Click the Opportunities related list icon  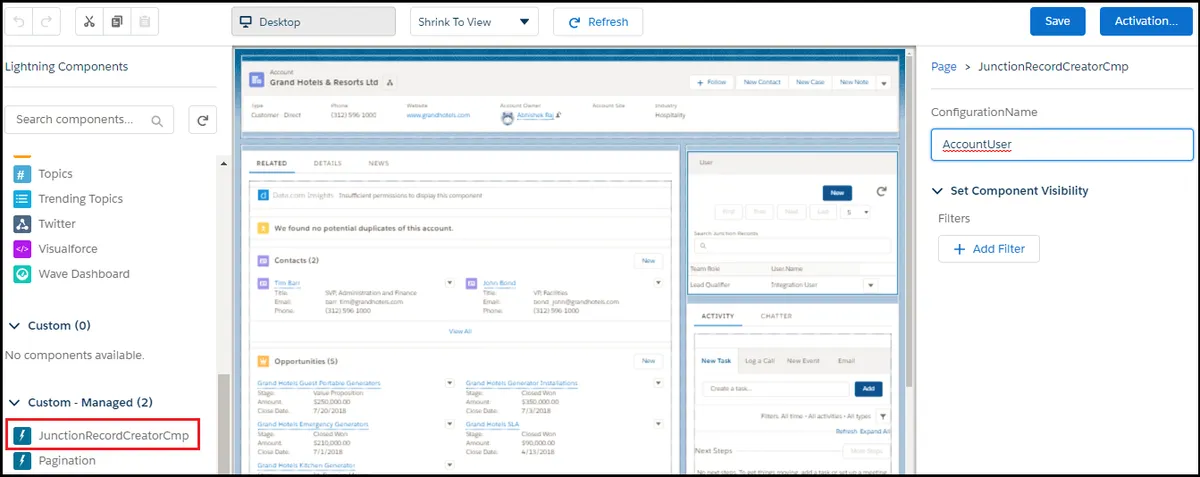[263, 361]
